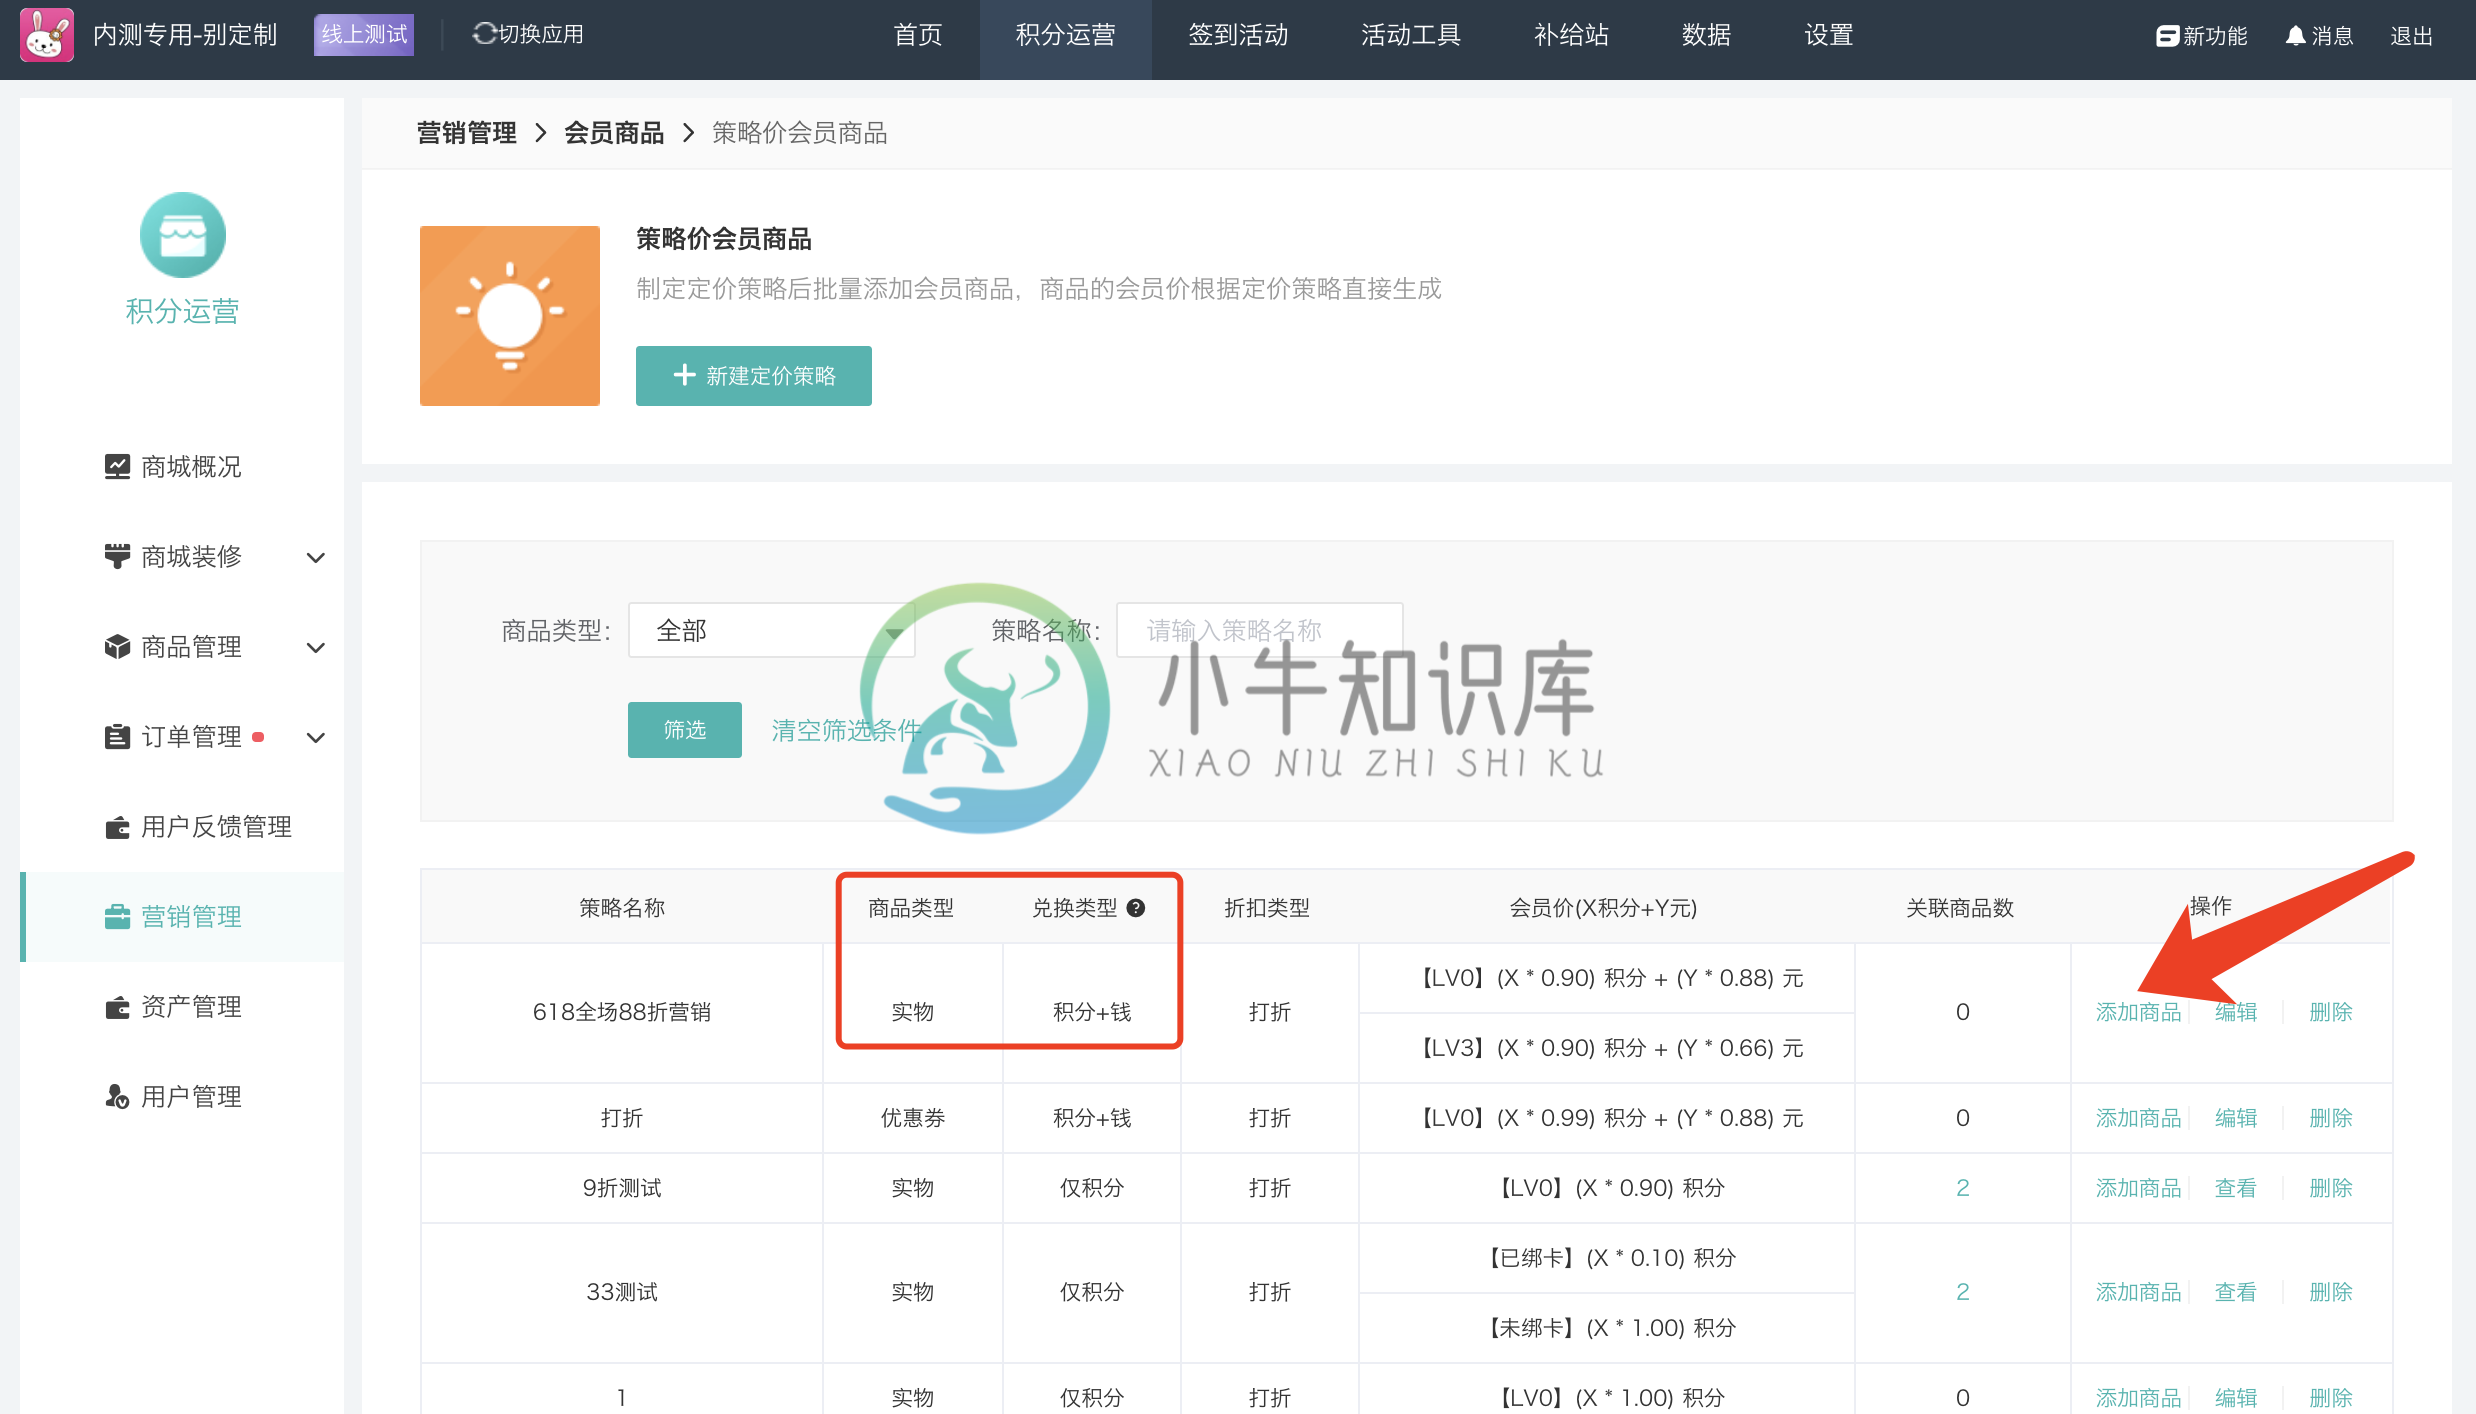This screenshot has height=1414, width=2476.
Task: Open the 设置 tab
Action: [x=1829, y=35]
